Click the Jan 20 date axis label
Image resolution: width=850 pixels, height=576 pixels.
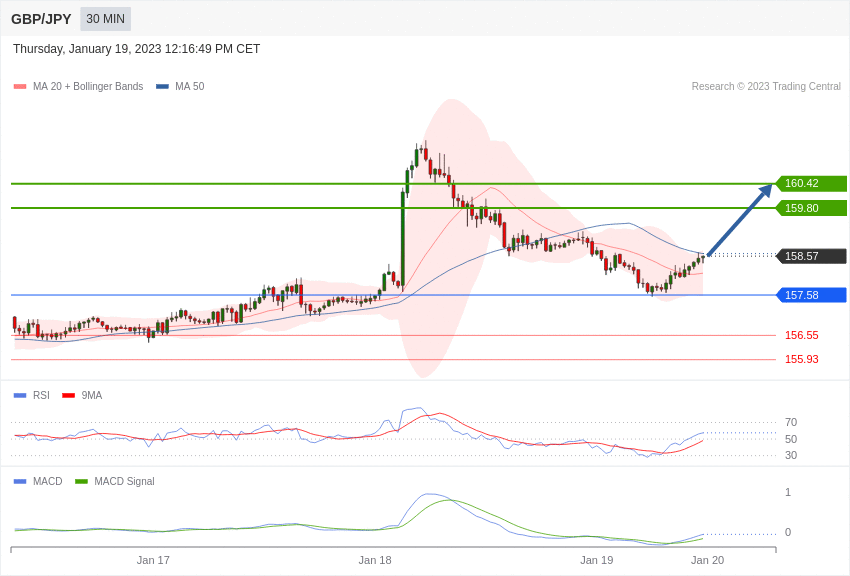pyautogui.click(x=707, y=560)
